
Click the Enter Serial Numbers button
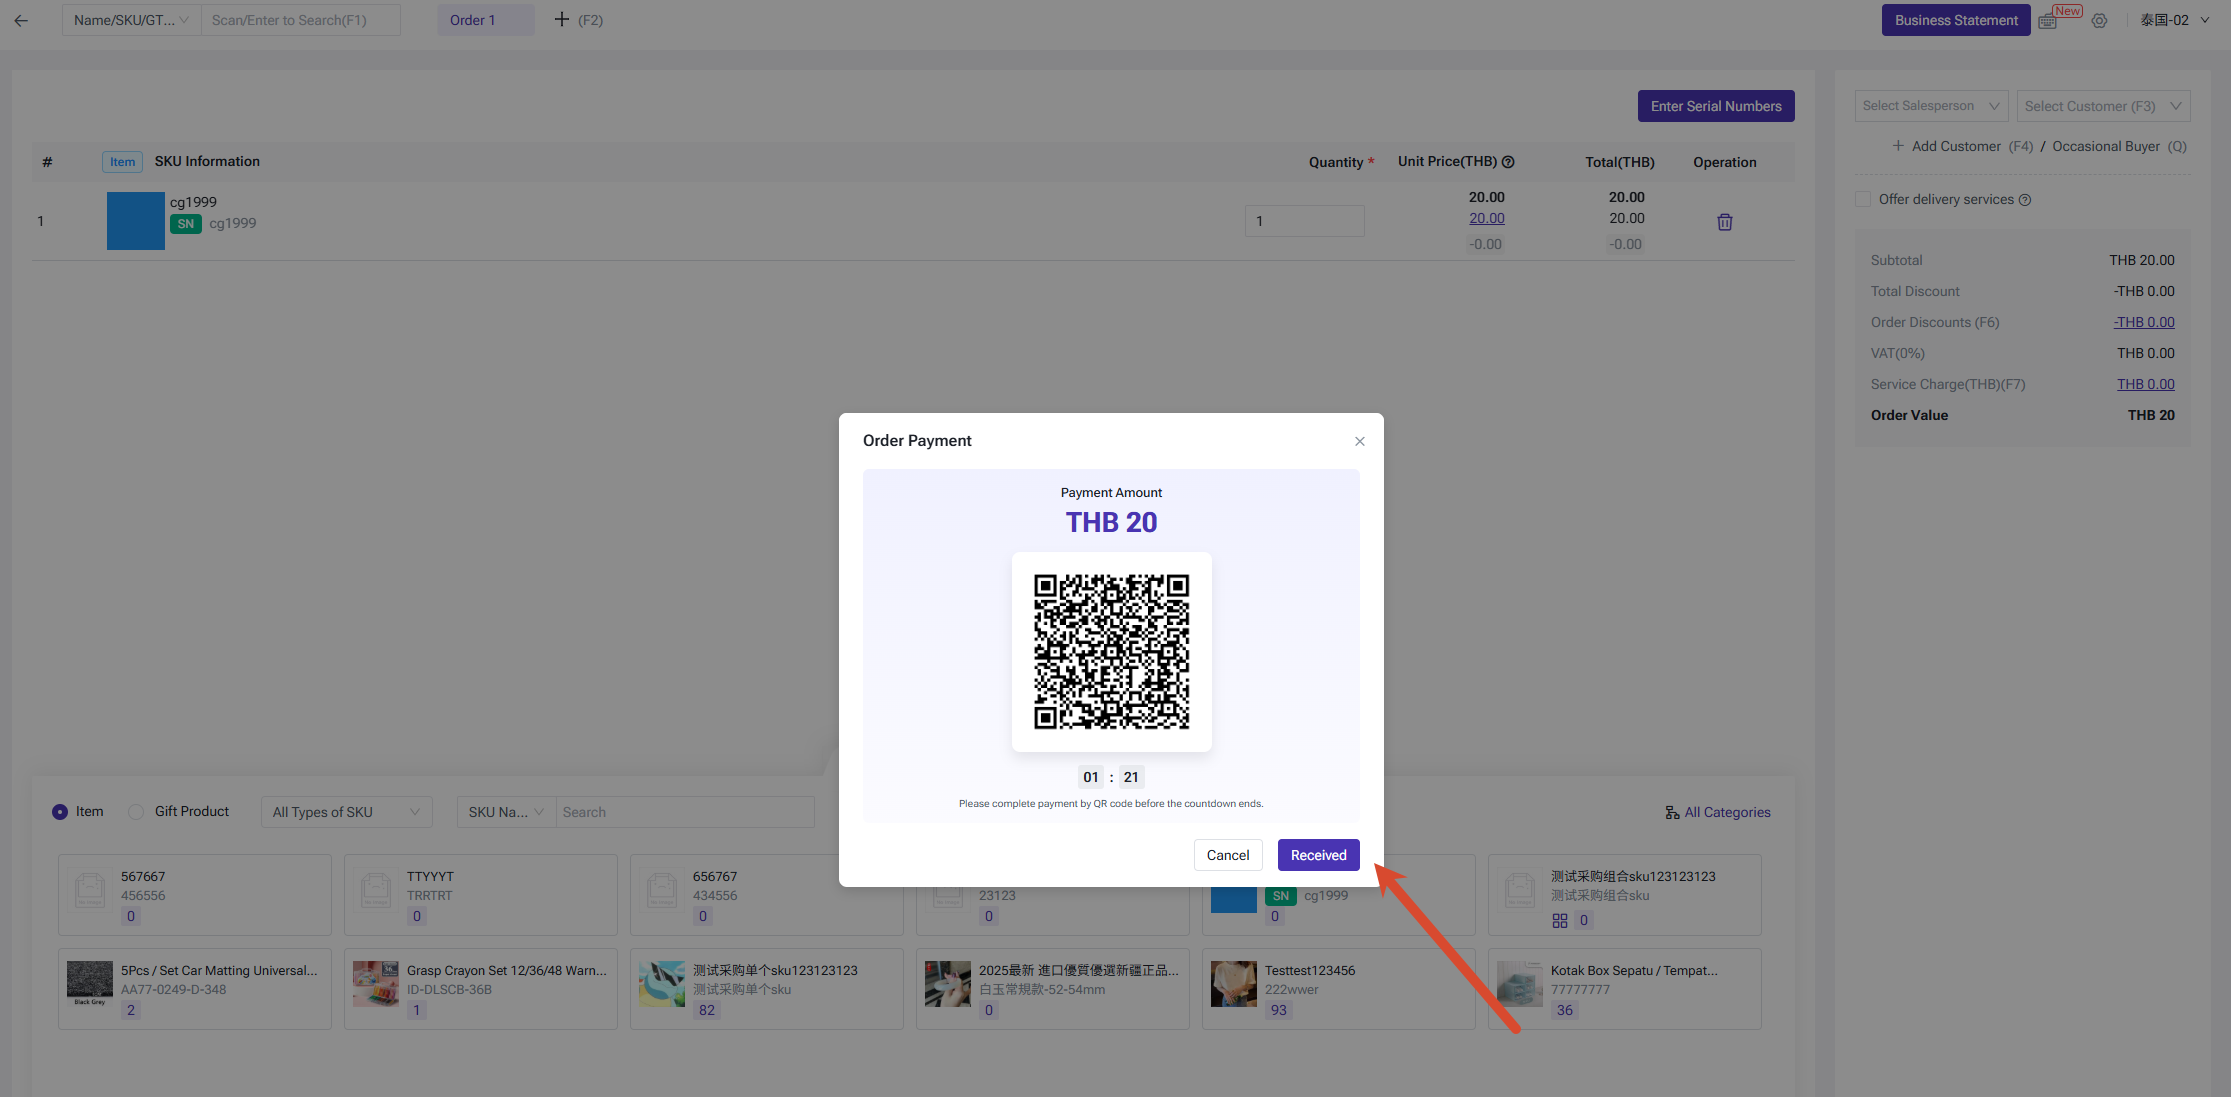pyautogui.click(x=1716, y=106)
